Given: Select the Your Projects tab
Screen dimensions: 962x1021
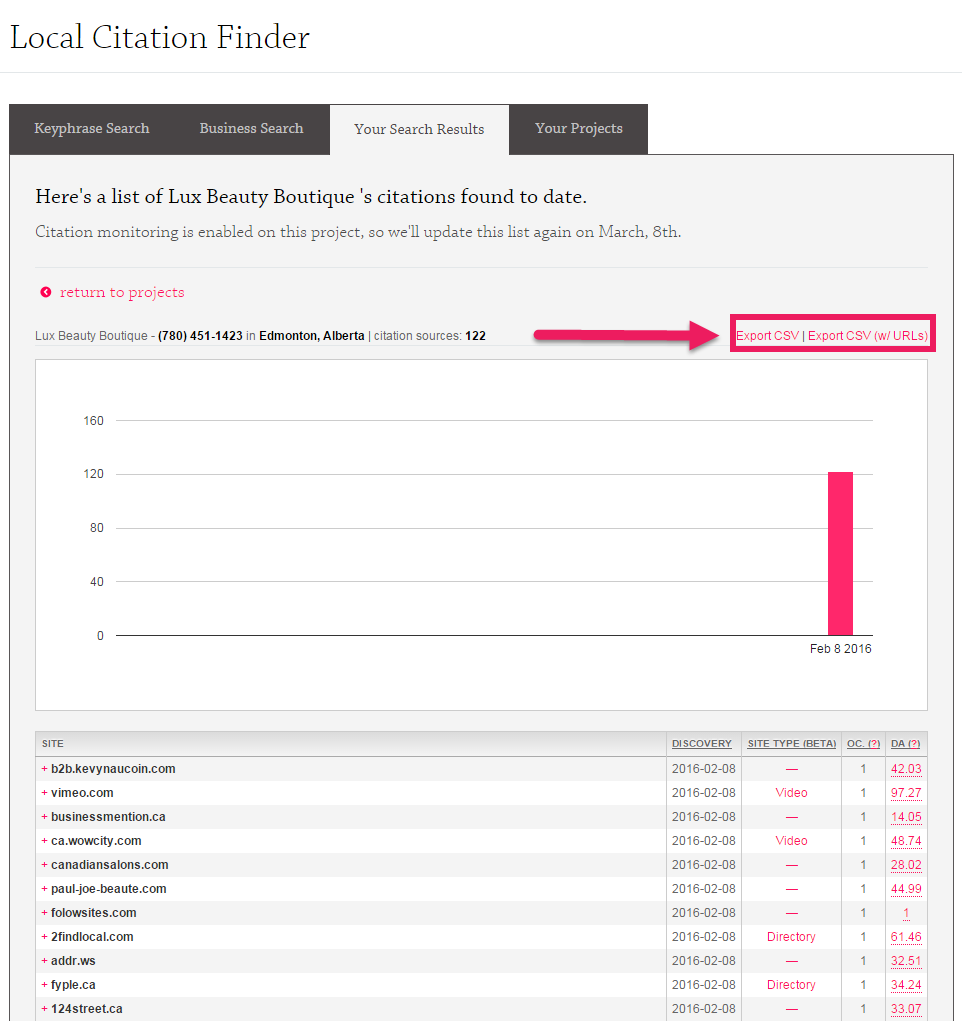Looking at the screenshot, I should click(x=578, y=129).
